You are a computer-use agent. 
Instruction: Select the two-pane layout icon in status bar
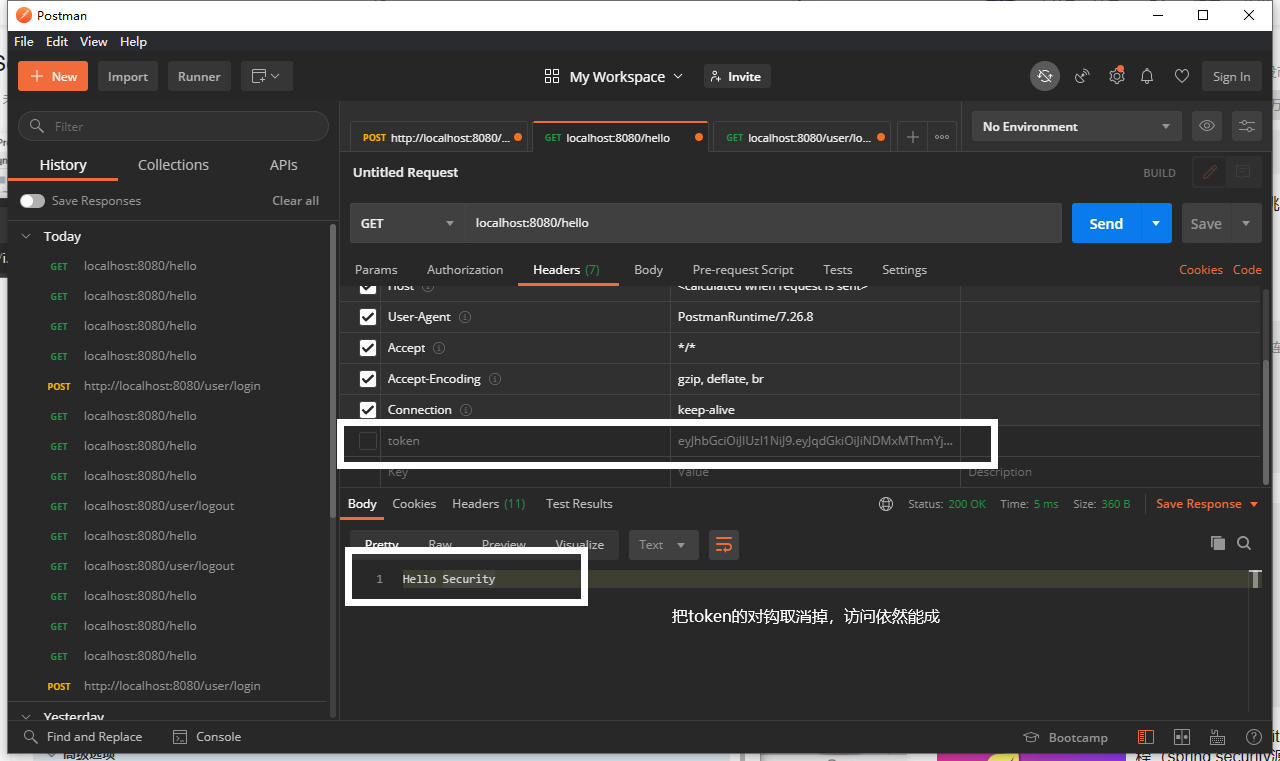pos(1182,737)
